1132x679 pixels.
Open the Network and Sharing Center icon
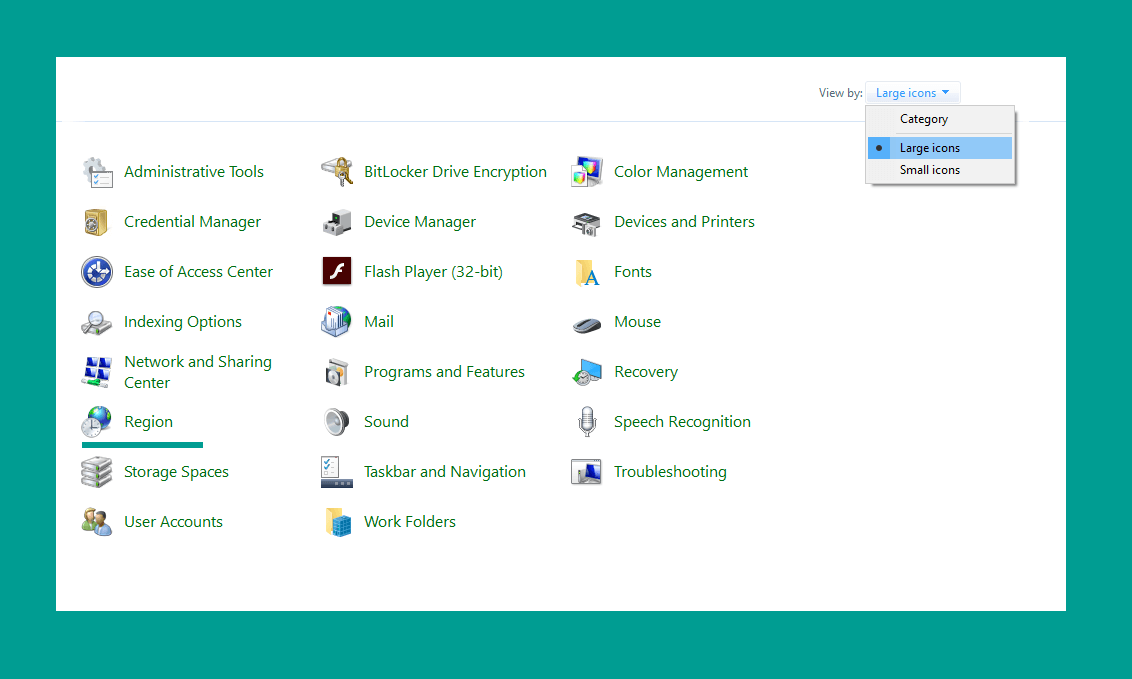(x=97, y=372)
